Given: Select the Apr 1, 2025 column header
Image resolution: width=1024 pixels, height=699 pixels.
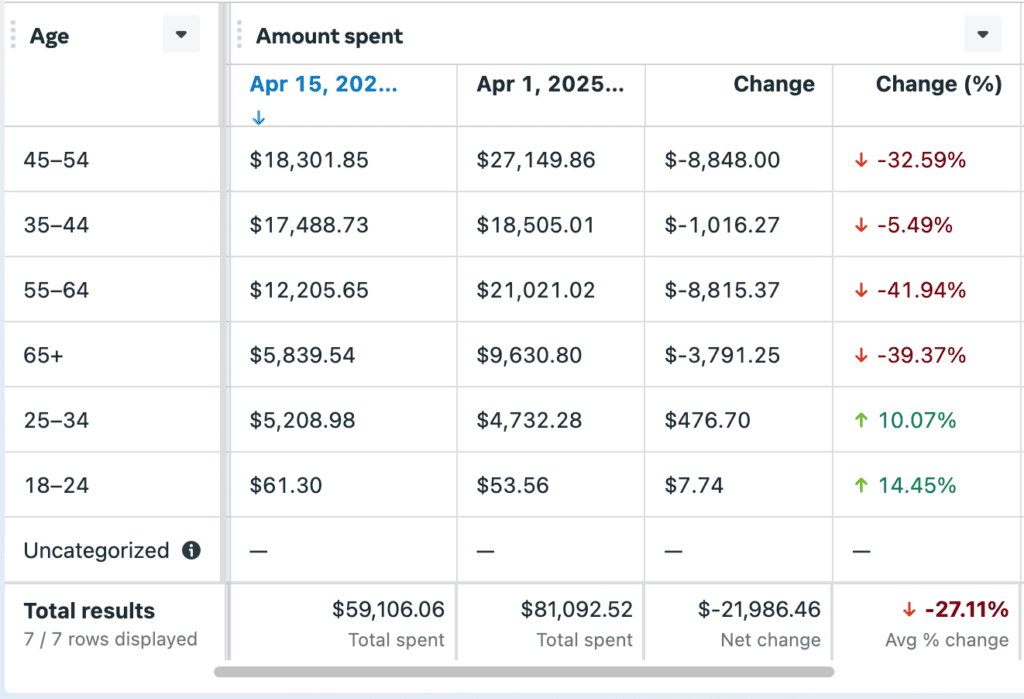Looking at the screenshot, I should (550, 84).
